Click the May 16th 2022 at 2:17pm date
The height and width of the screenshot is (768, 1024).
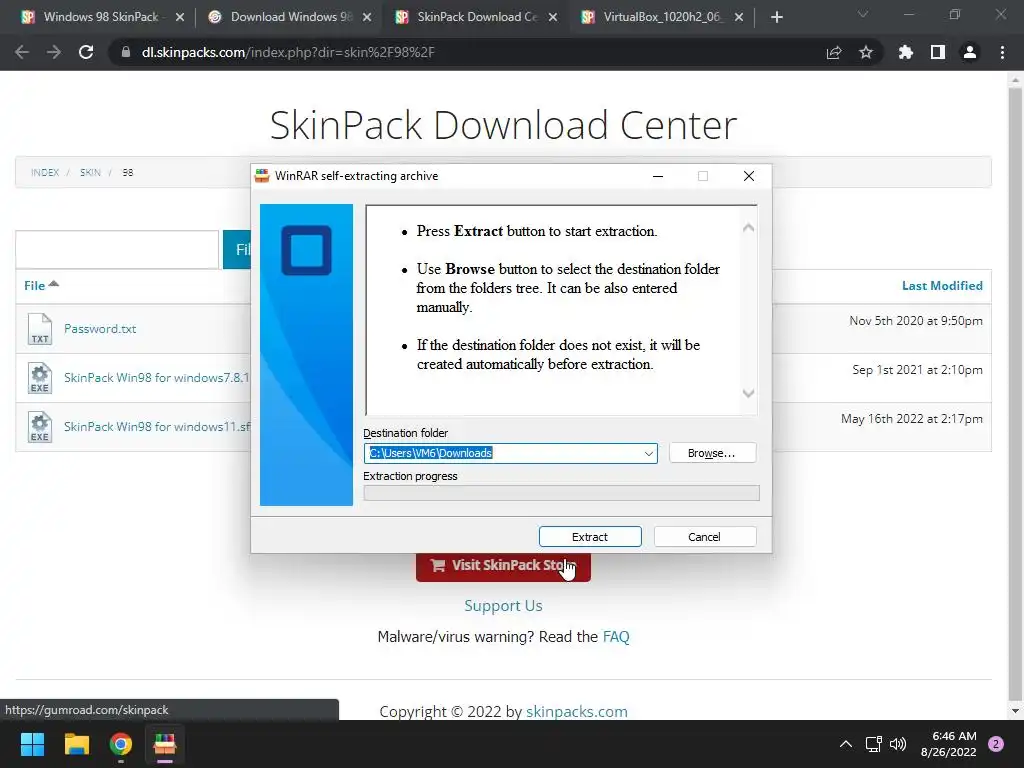point(912,419)
